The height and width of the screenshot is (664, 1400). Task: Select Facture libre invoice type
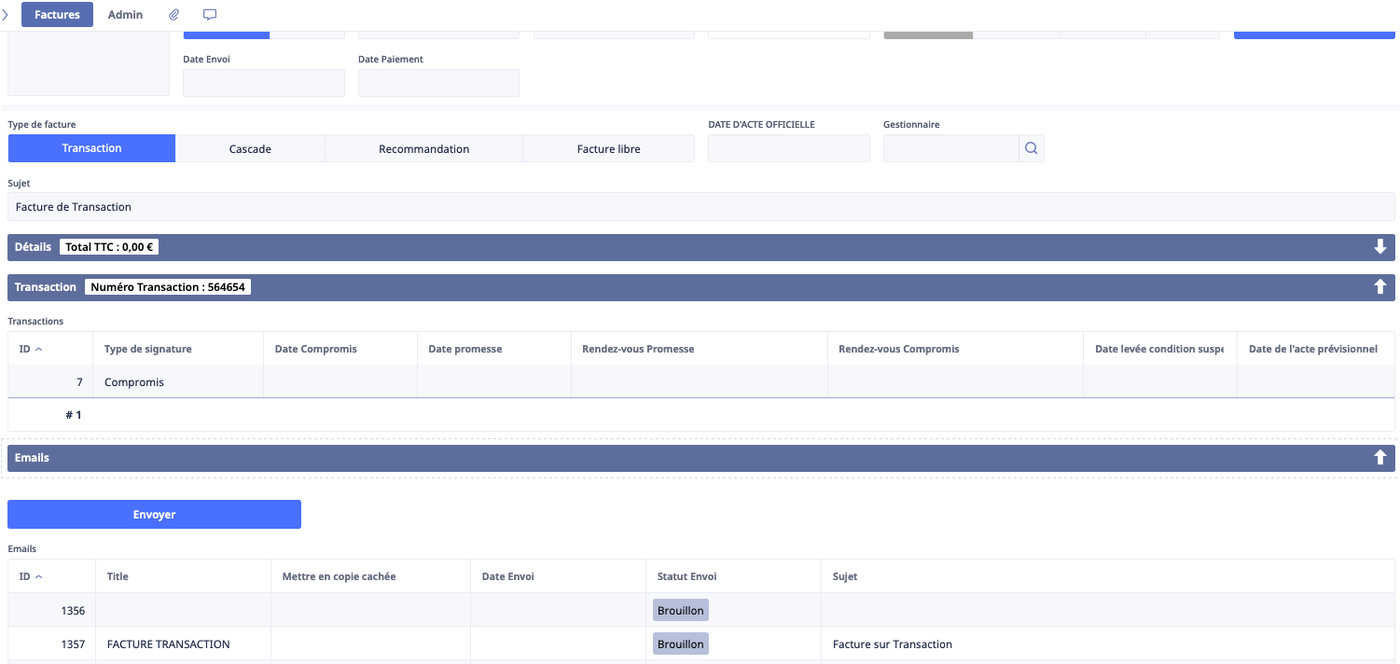pos(608,149)
